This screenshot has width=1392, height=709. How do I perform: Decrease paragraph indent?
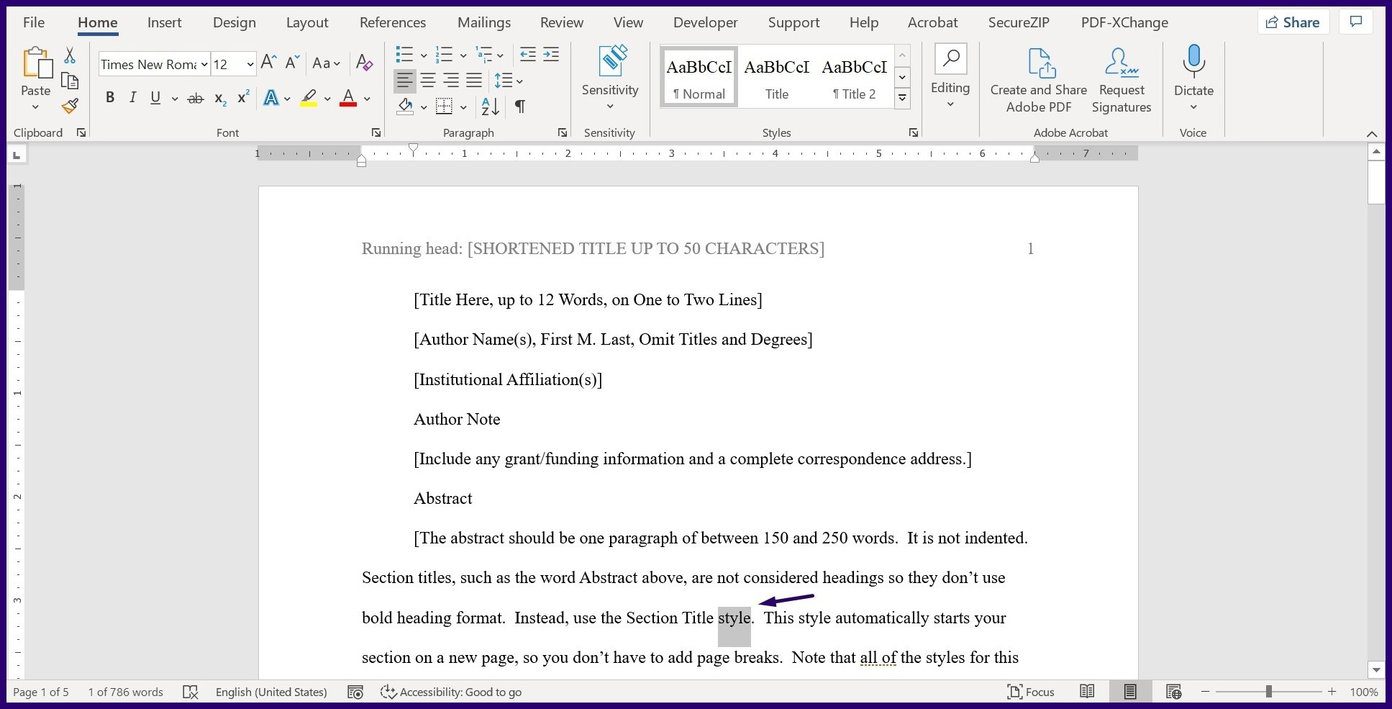pos(528,55)
